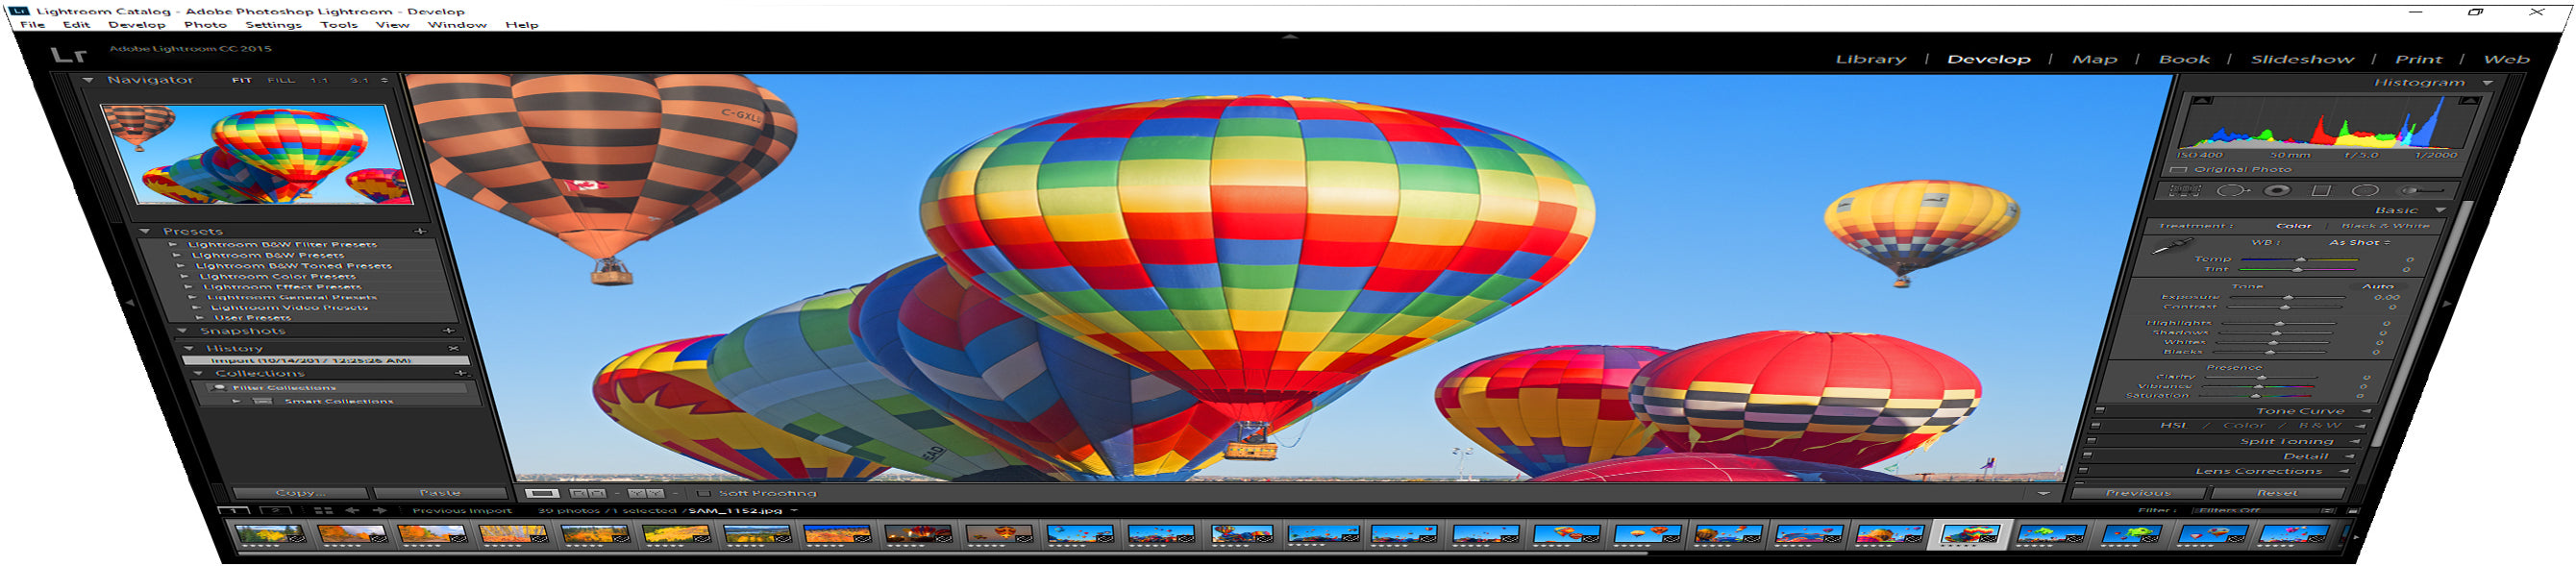The height and width of the screenshot is (566, 2576).
Task: Collapse the Navigator panel
Action: click(x=88, y=79)
